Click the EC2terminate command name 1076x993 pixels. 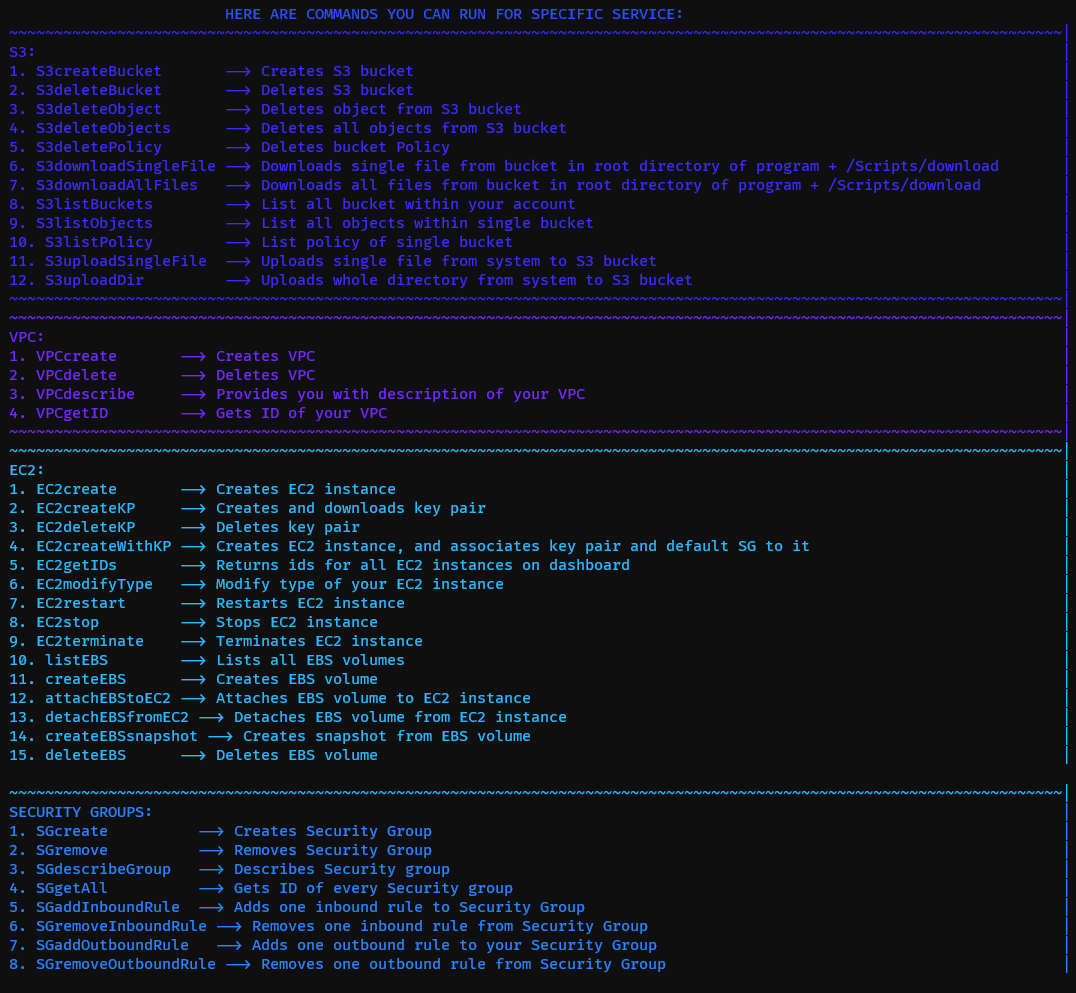(89, 641)
